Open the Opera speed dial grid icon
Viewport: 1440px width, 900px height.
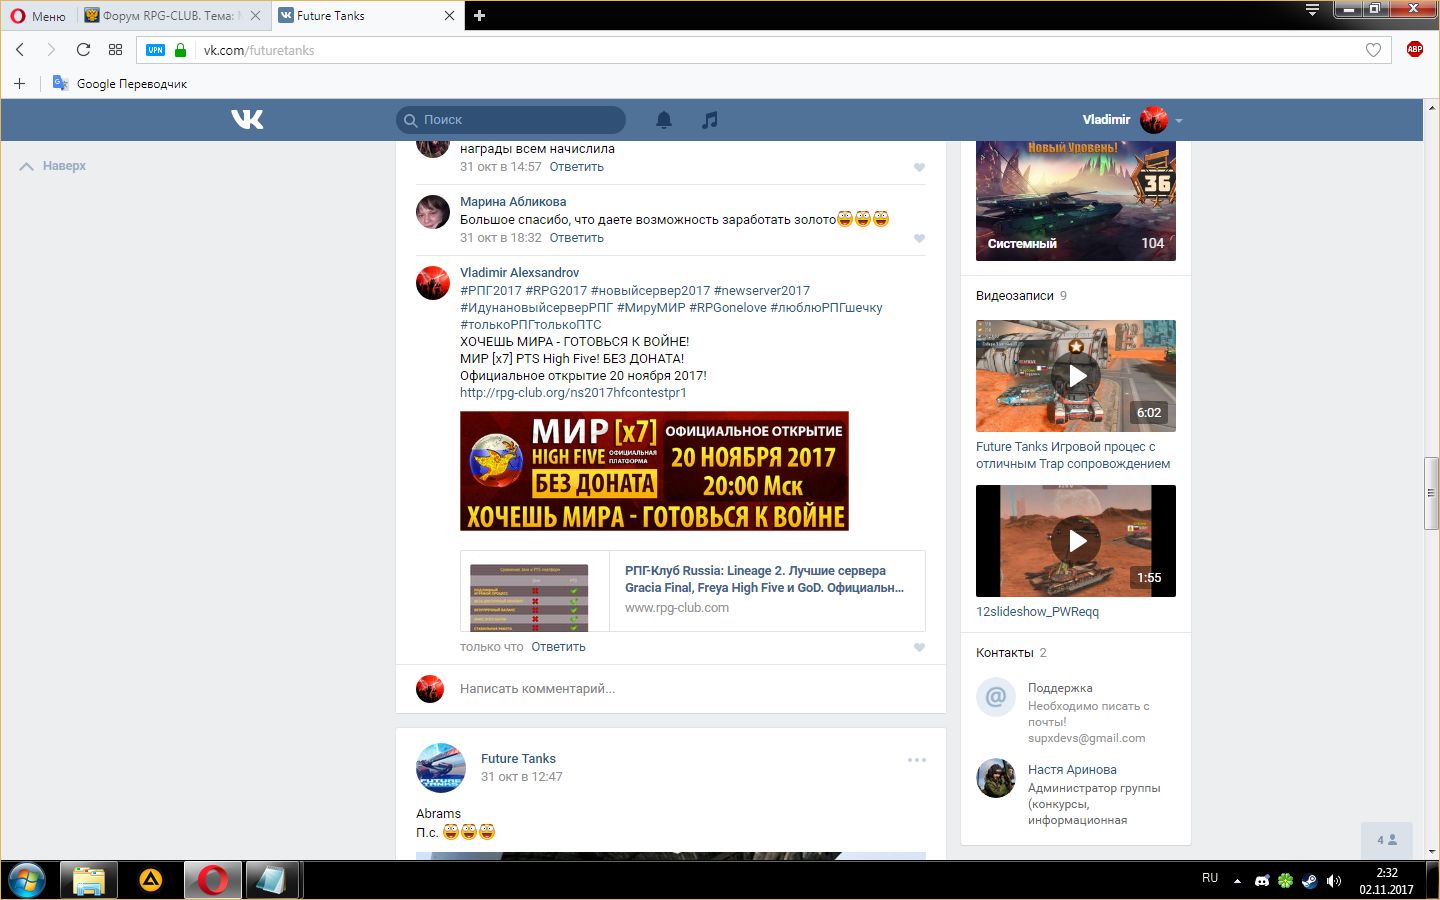115,50
